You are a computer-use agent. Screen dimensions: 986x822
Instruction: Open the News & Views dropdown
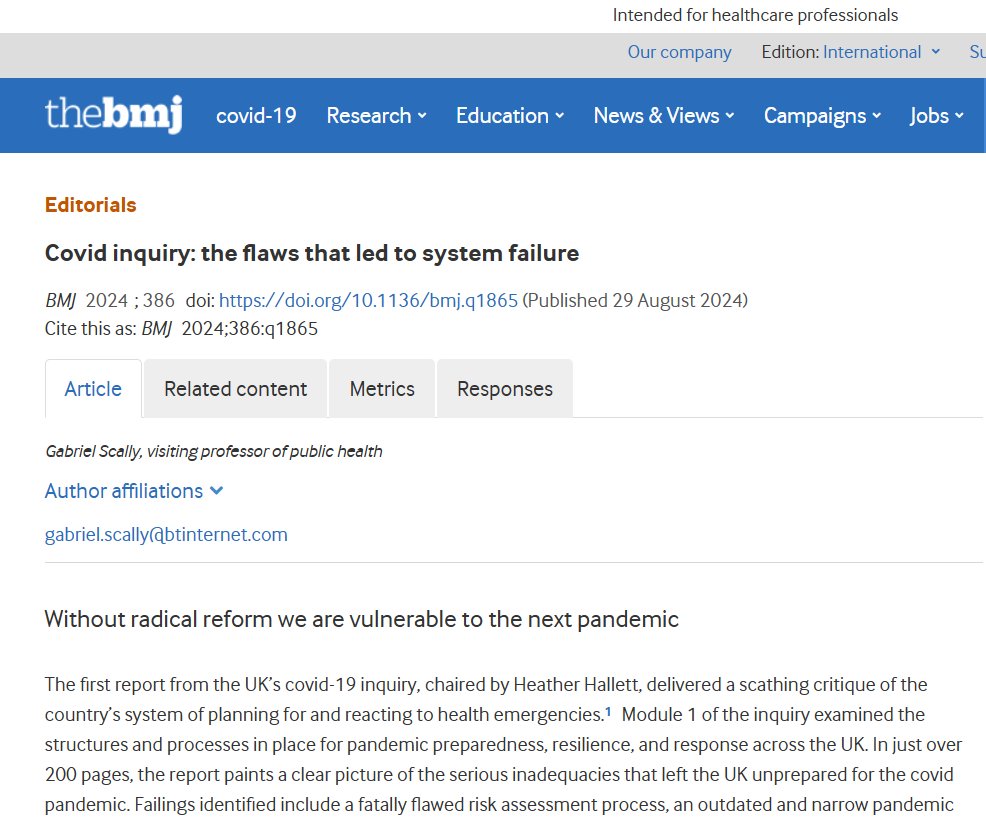click(x=664, y=116)
